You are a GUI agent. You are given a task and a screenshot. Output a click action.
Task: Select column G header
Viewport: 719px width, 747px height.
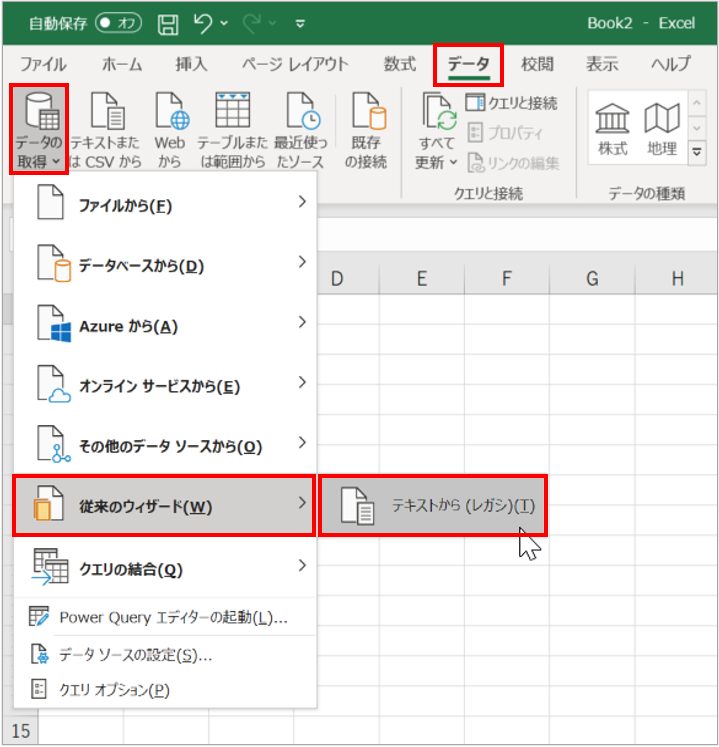(x=592, y=279)
